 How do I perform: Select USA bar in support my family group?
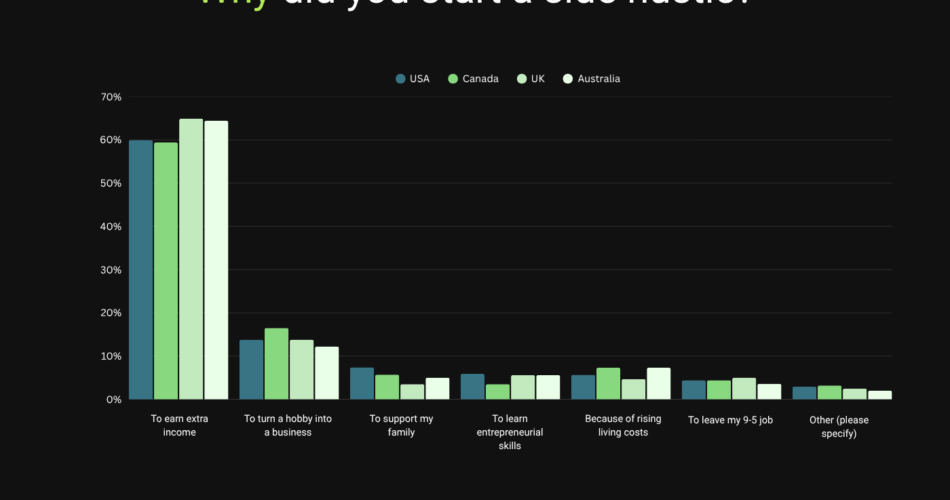[x=361, y=384]
